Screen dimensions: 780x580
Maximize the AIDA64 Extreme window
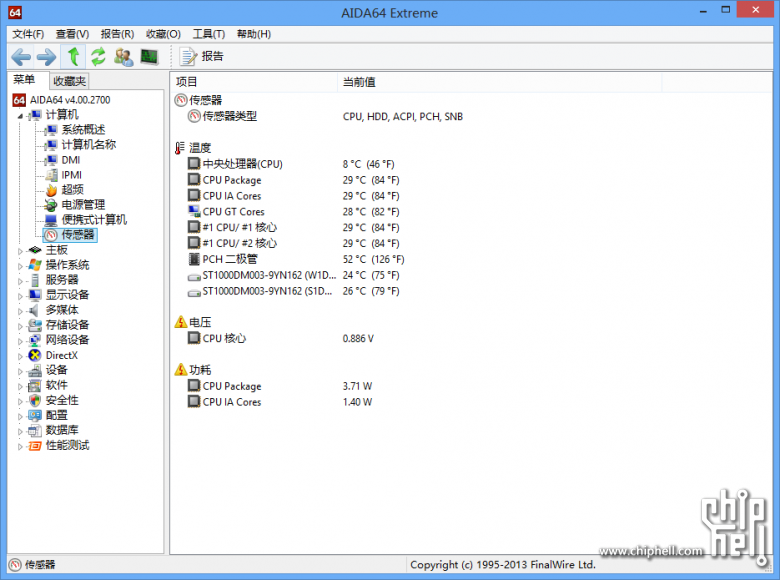[x=726, y=10]
